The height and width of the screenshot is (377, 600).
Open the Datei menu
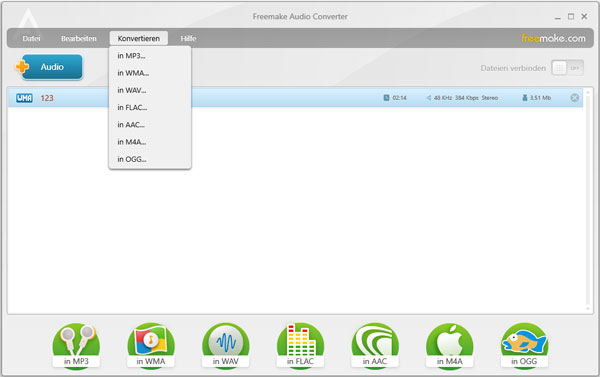click(x=31, y=39)
